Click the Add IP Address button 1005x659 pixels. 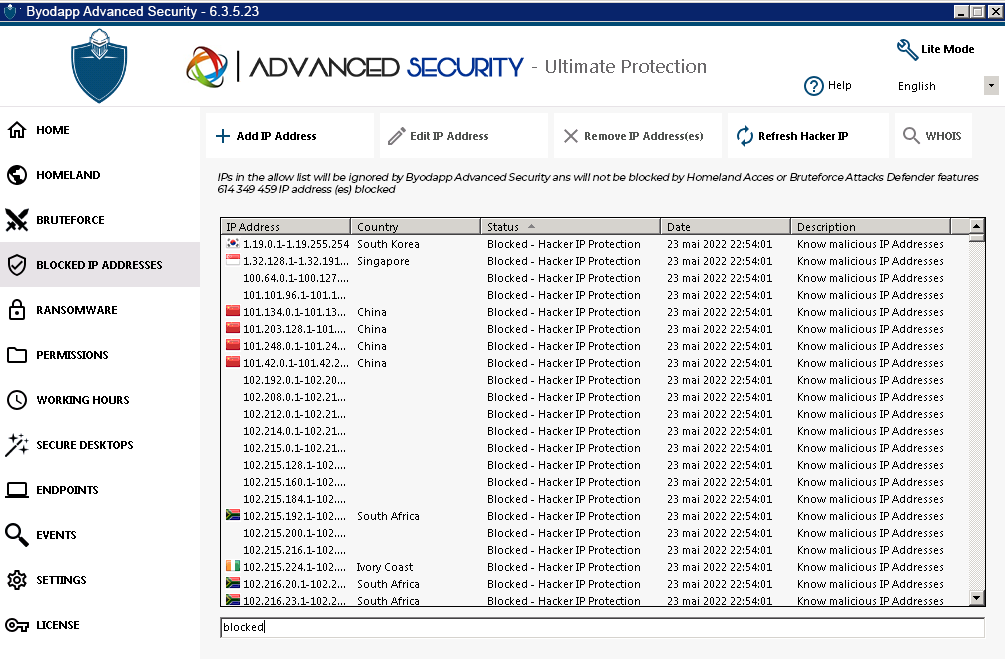290,136
